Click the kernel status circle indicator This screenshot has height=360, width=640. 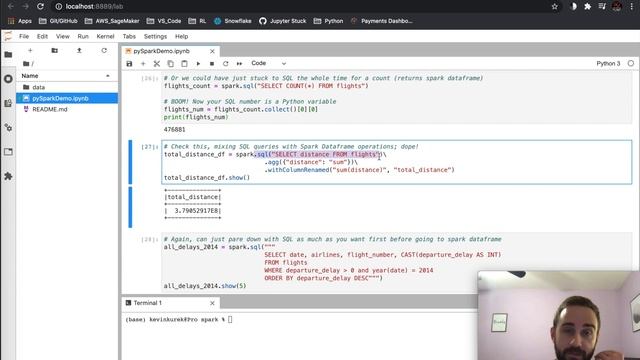(x=631, y=63)
